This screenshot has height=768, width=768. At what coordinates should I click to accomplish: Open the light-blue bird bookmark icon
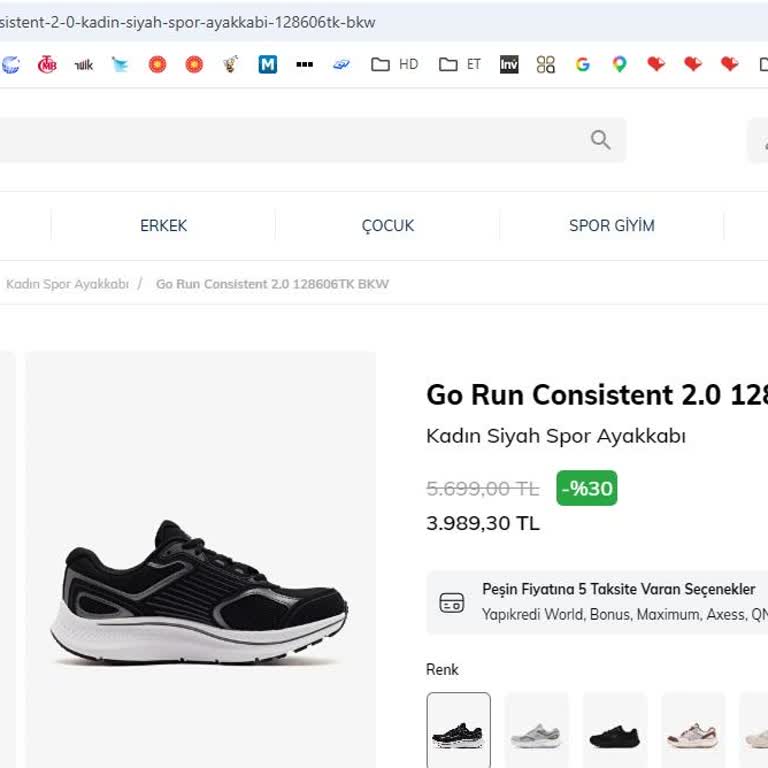click(x=120, y=65)
